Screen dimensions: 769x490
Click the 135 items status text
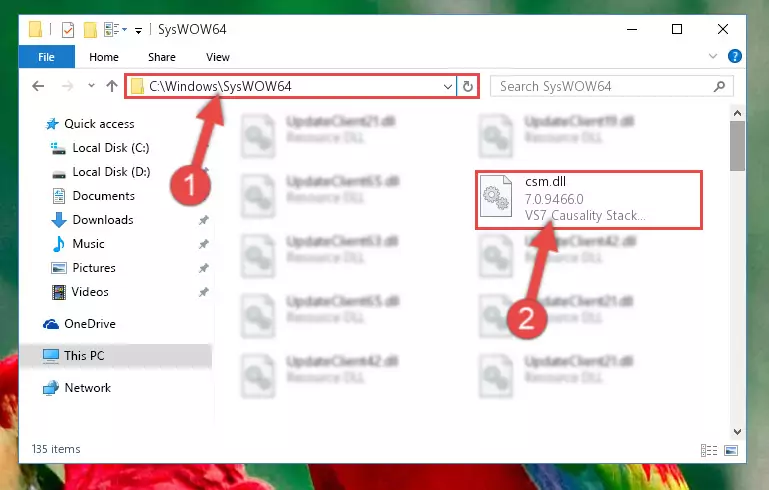[56, 449]
